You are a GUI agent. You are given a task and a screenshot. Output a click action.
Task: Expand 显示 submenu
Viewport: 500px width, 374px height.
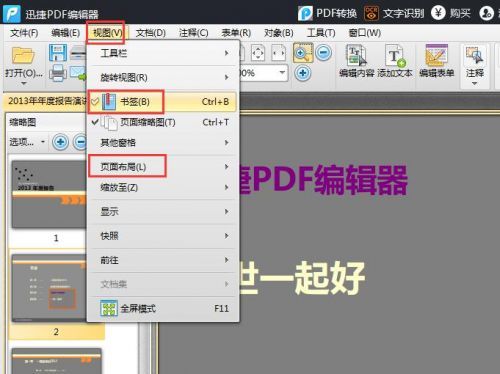tap(163, 211)
